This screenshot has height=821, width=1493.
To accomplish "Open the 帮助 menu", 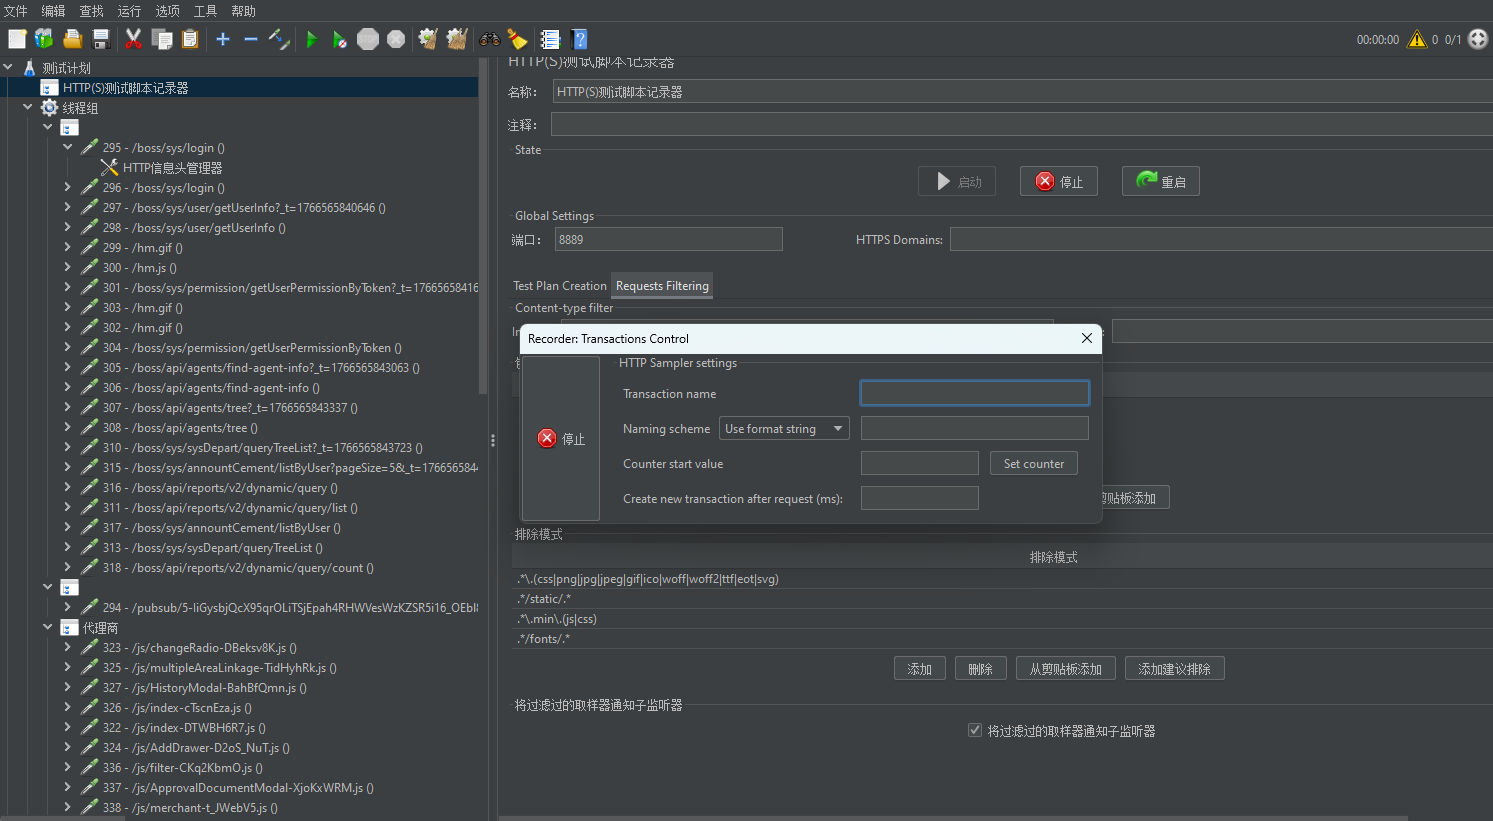I will [243, 11].
